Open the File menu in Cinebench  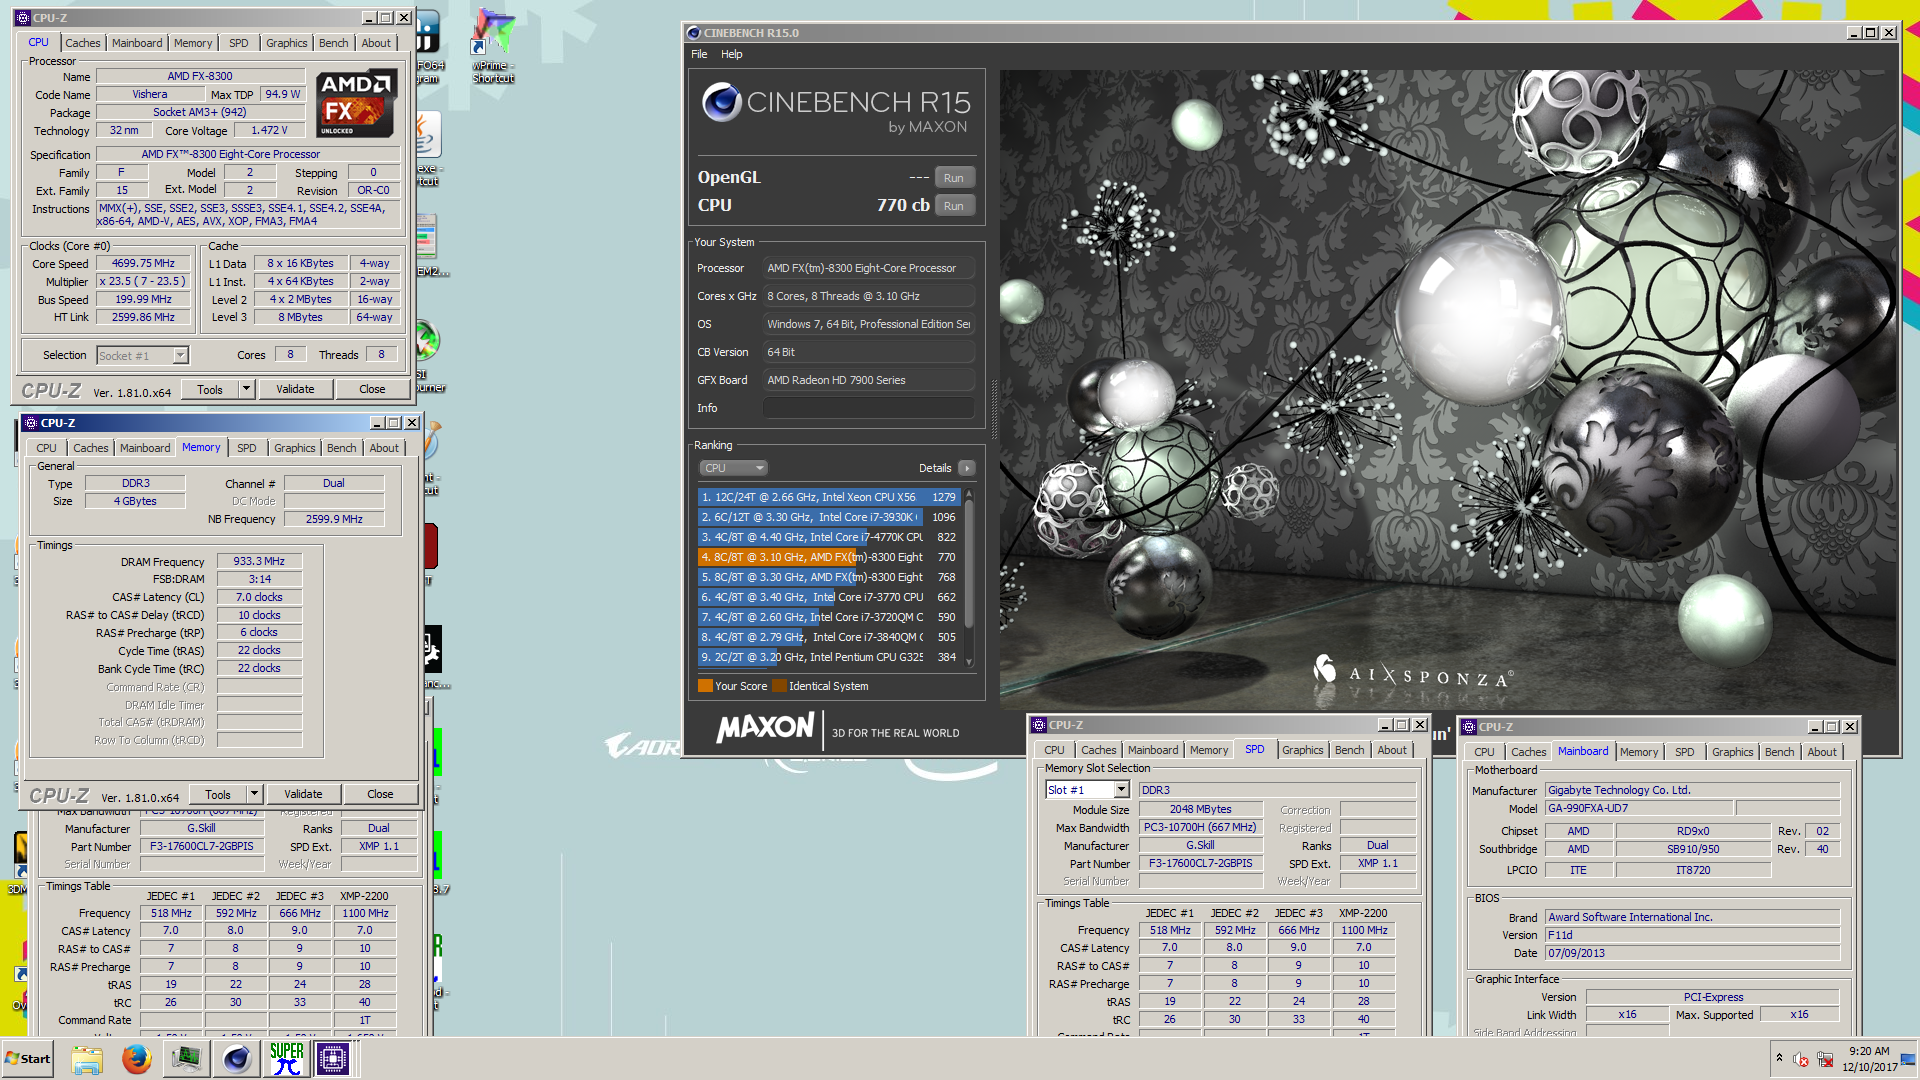699,54
